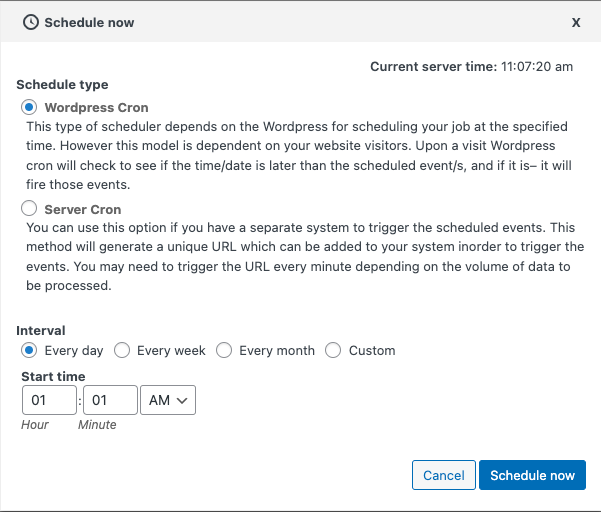Select the Wordpress Cron radio button
601x512 pixels.
pos(29,107)
